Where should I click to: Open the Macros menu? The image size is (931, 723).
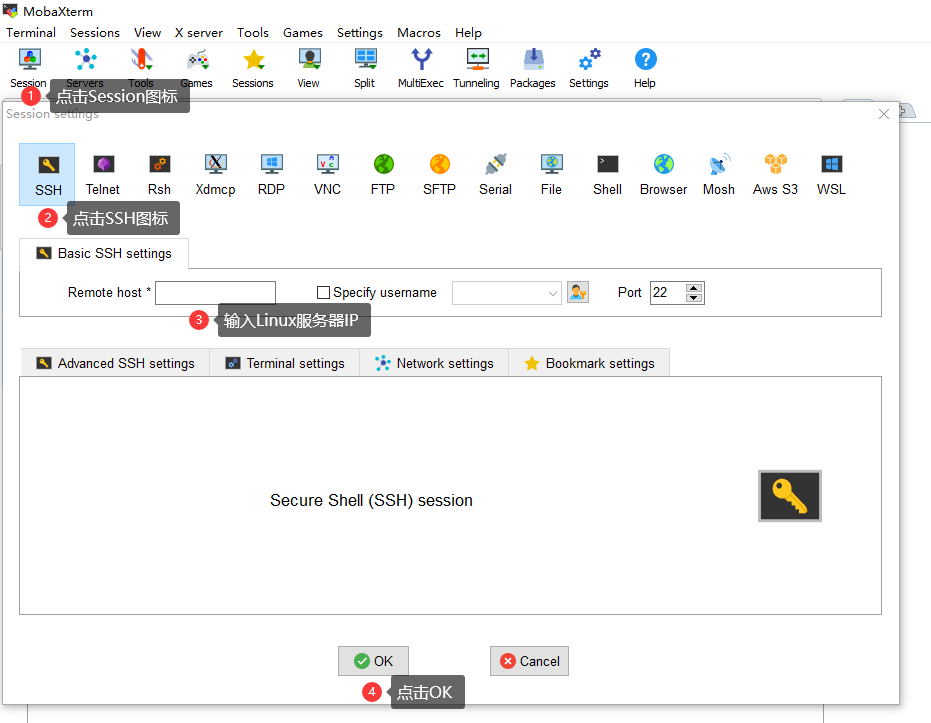pos(419,33)
